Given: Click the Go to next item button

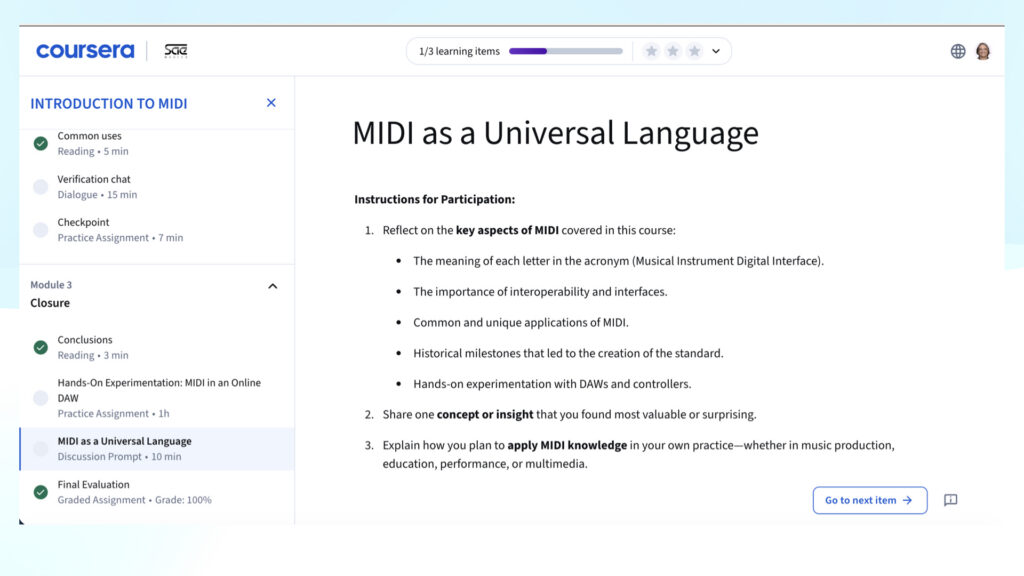Looking at the screenshot, I should pos(869,500).
